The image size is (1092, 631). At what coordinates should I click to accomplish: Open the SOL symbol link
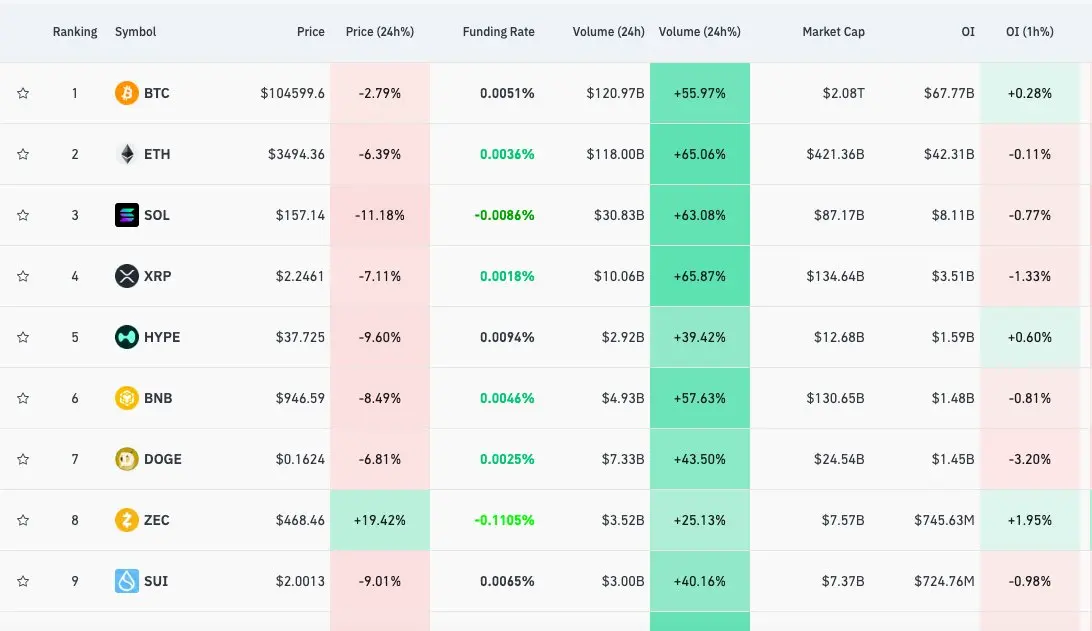click(x=157, y=215)
